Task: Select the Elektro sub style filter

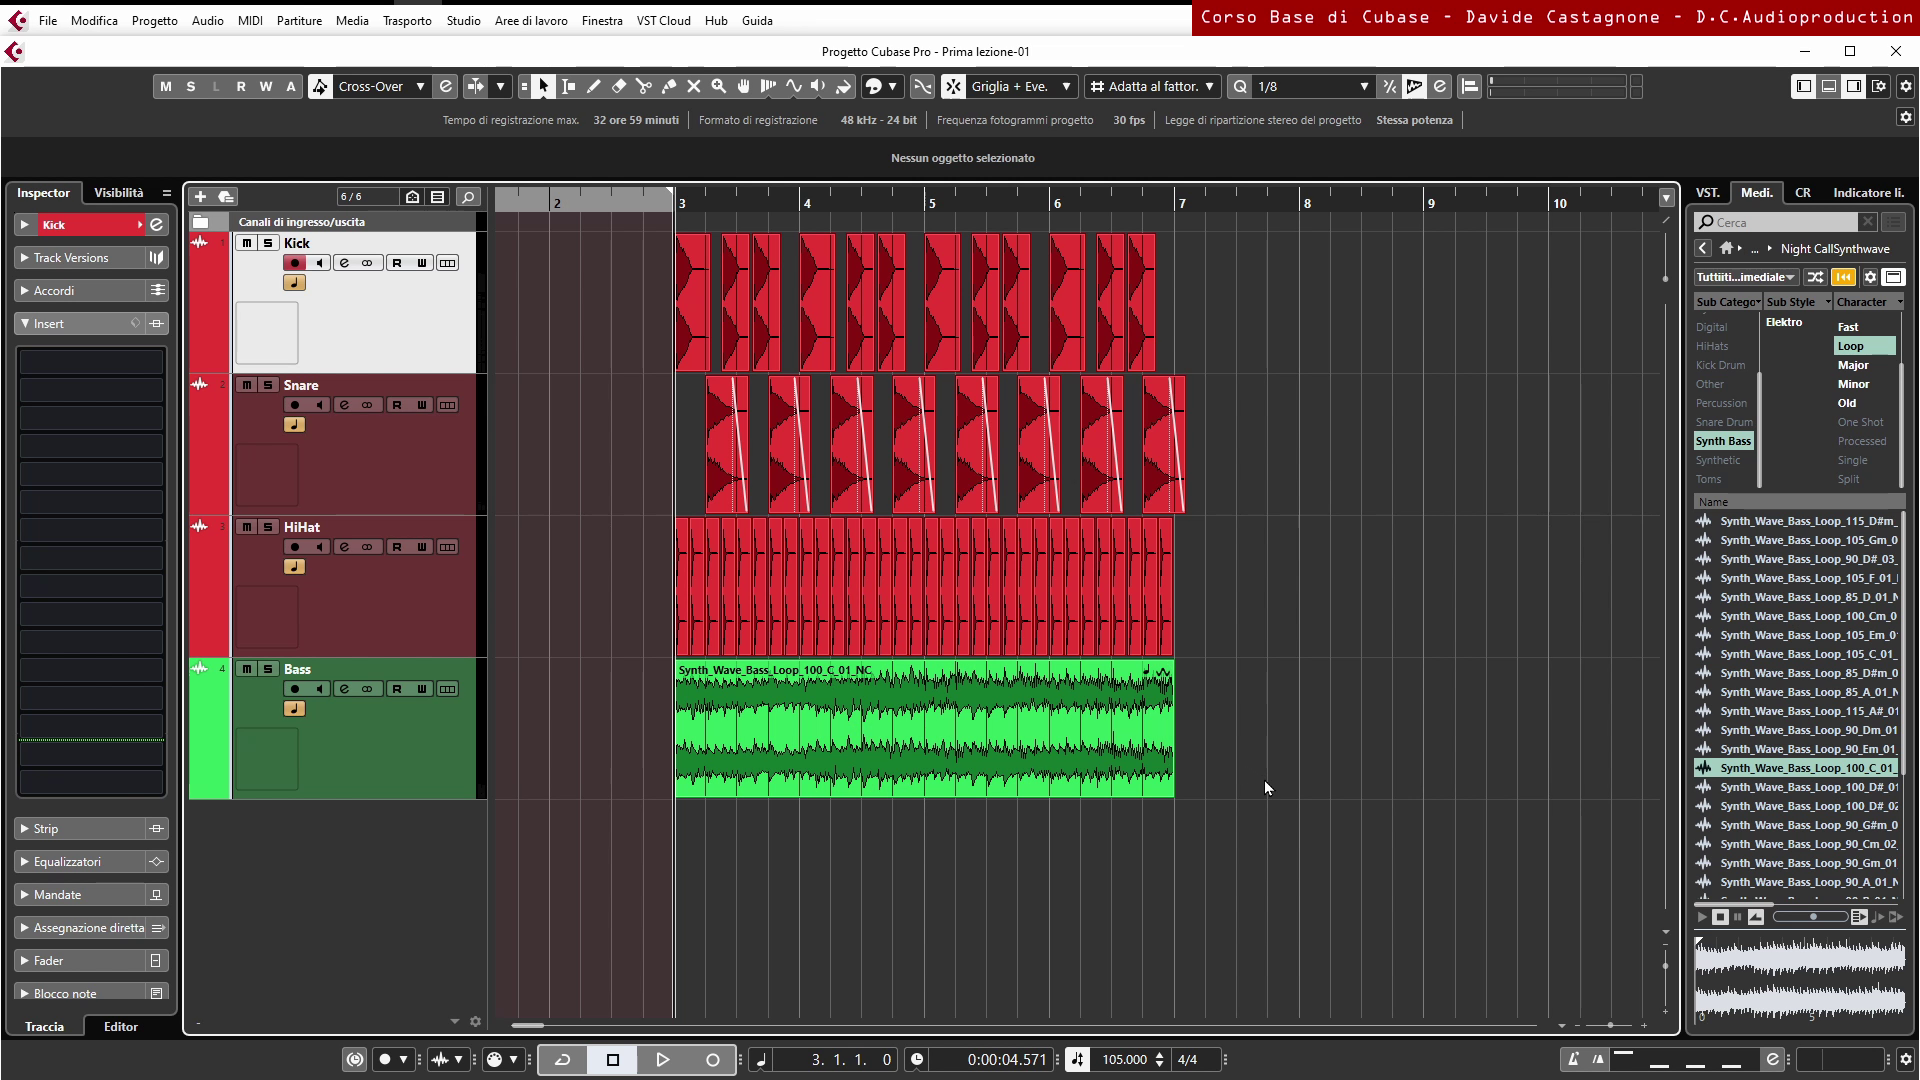Action: click(x=1783, y=323)
